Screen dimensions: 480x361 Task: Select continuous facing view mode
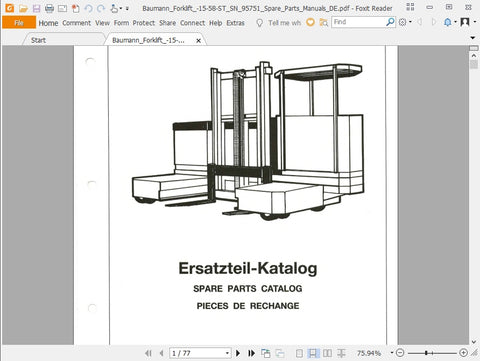click(341, 353)
